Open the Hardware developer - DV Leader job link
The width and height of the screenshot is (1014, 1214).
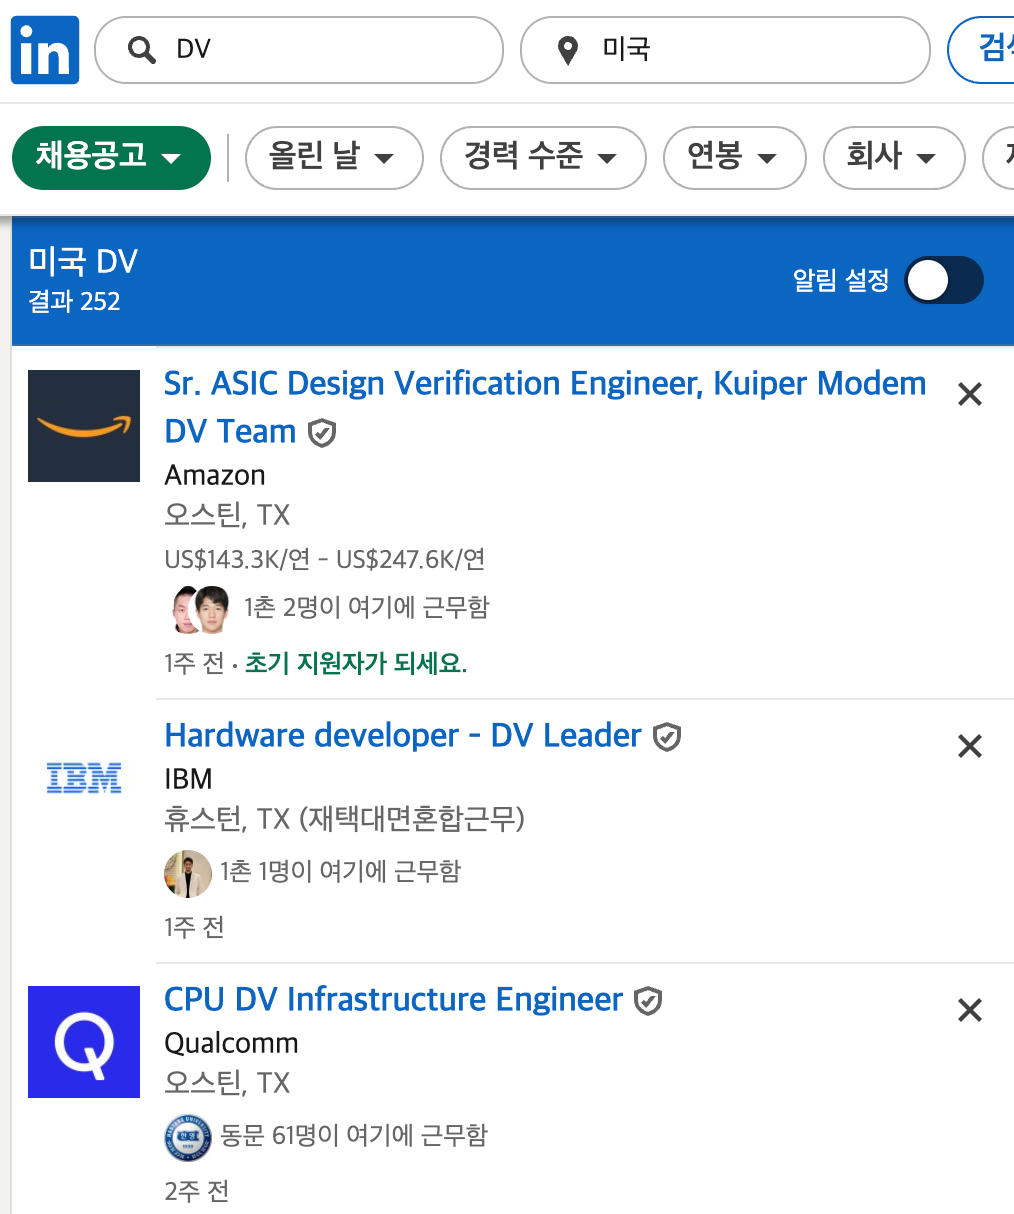[x=402, y=735]
